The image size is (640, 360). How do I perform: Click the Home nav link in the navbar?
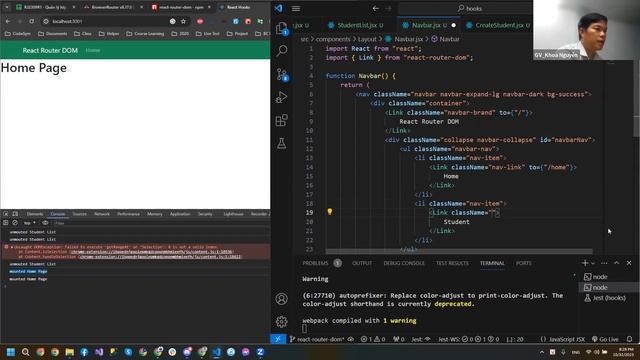click(93, 50)
